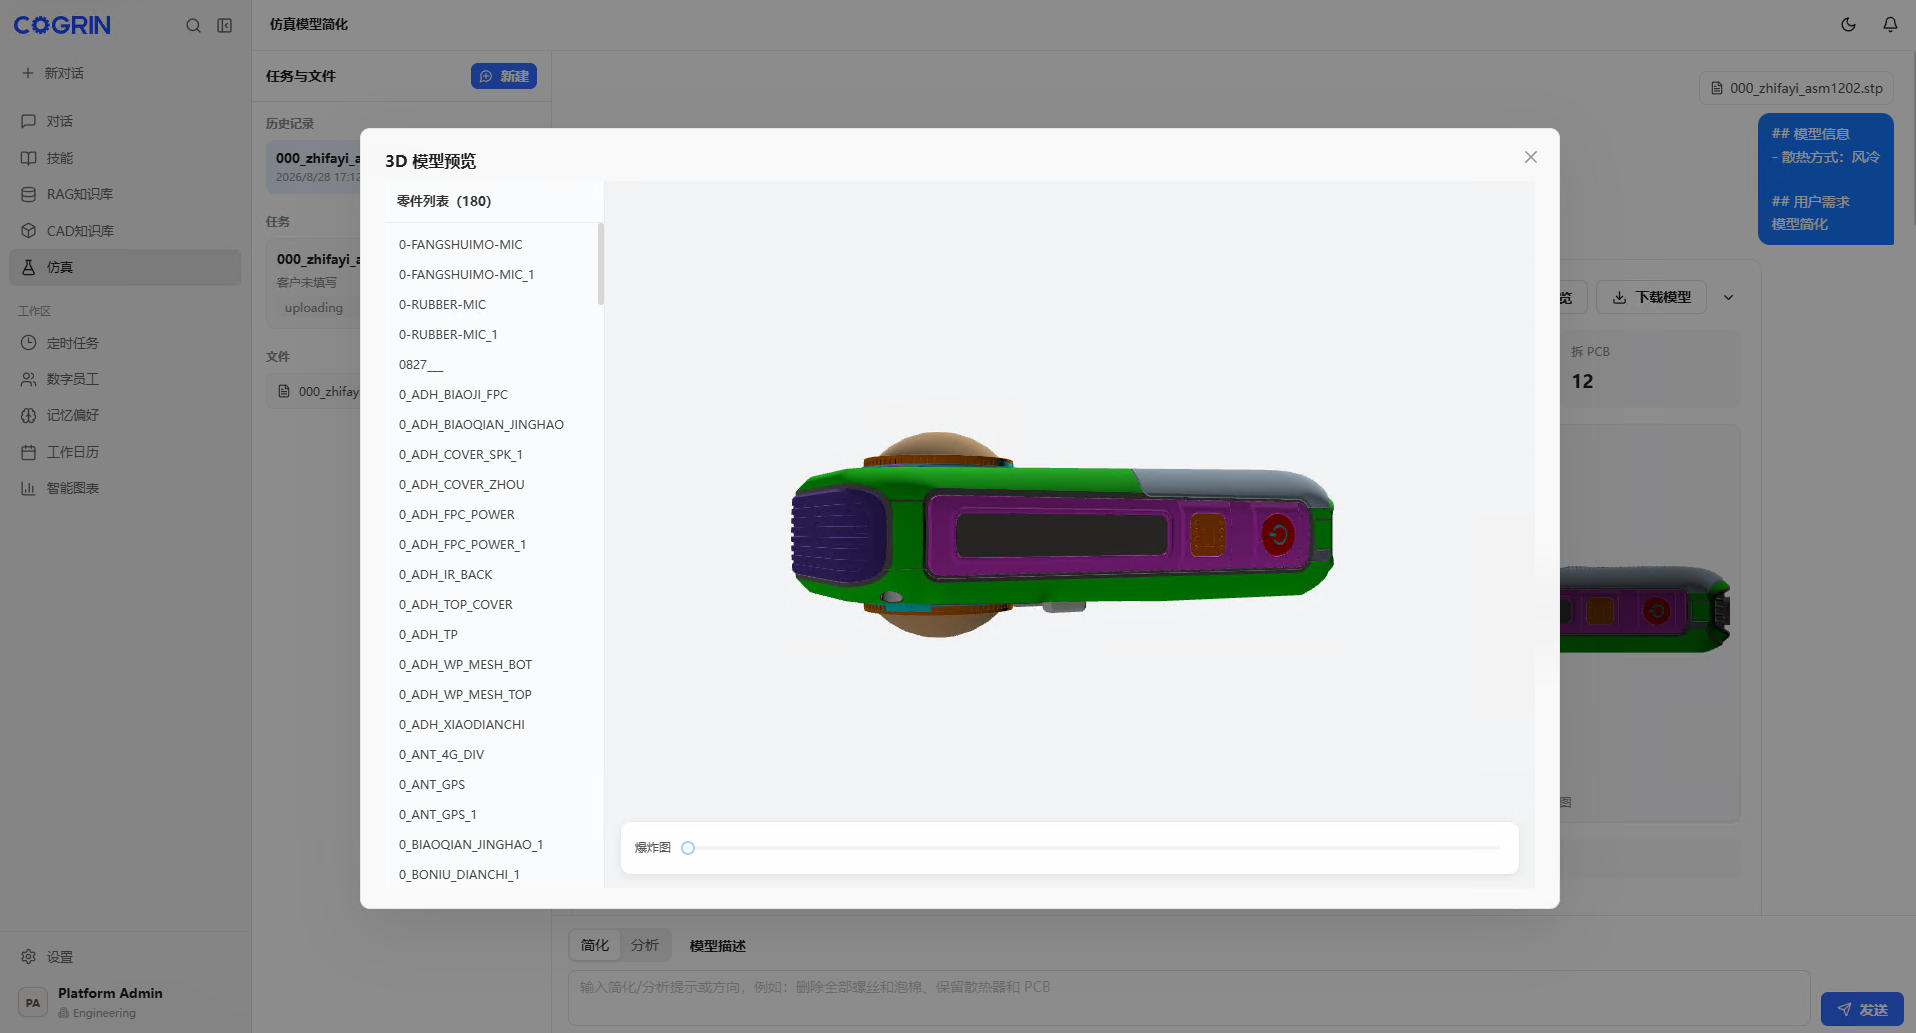Click the search icon in the sidebar header
The width and height of the screenshot is (1916, 1033).
pos(193,26)
